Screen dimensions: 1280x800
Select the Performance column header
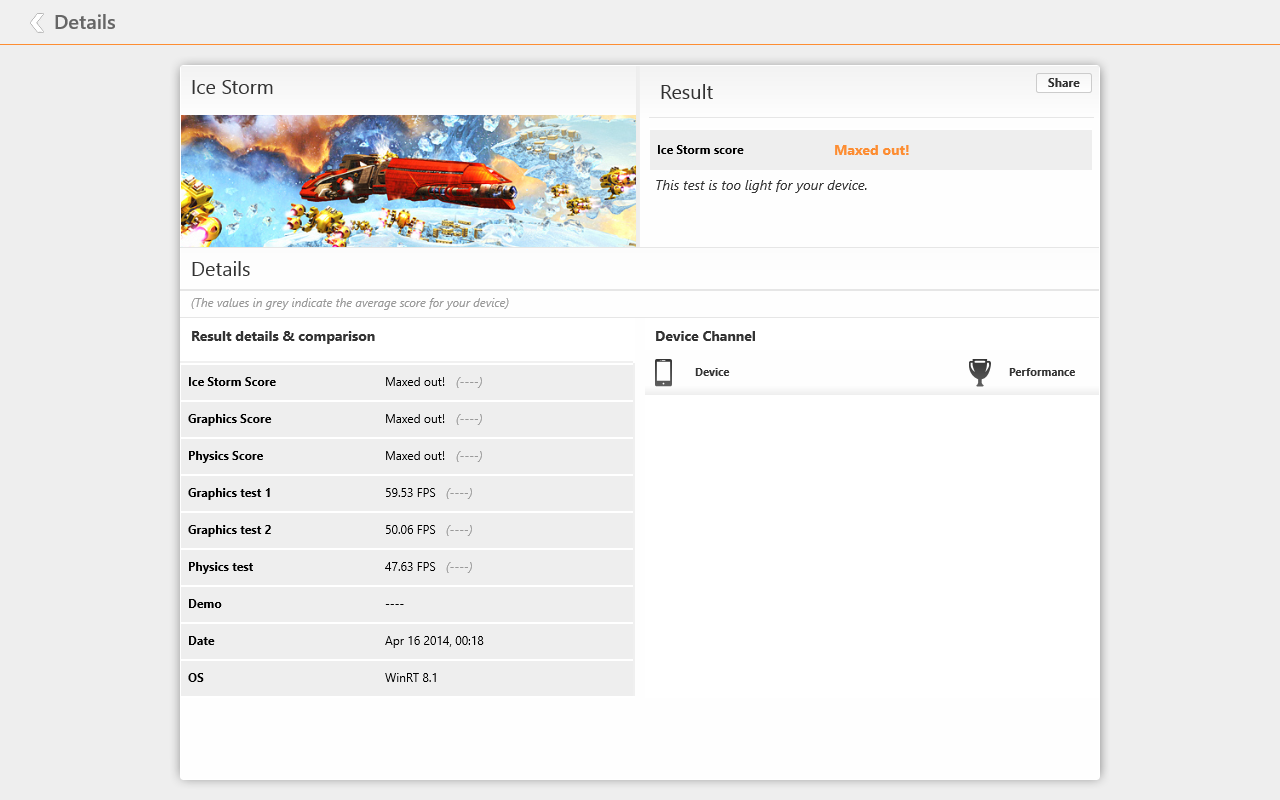coord(1042,372)
